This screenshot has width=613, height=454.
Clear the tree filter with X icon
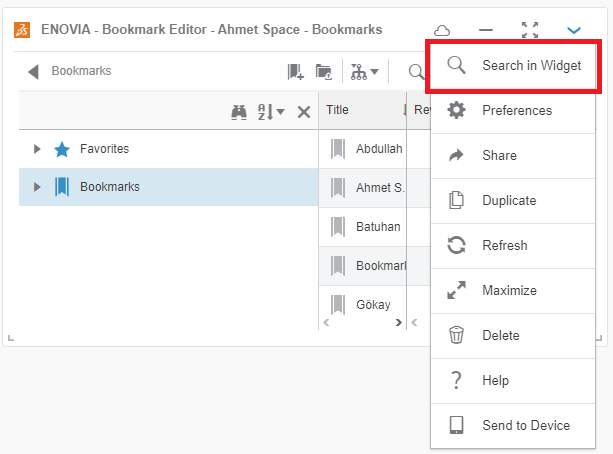(x=304, y=111)
